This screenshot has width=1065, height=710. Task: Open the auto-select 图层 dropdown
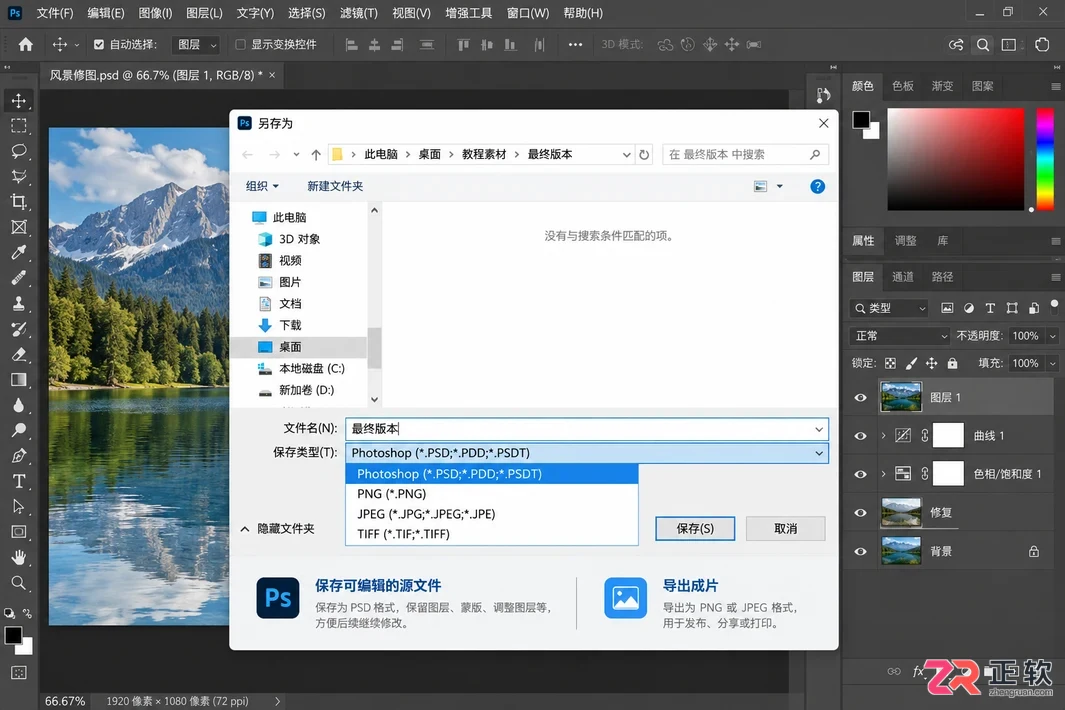[195, 45]
